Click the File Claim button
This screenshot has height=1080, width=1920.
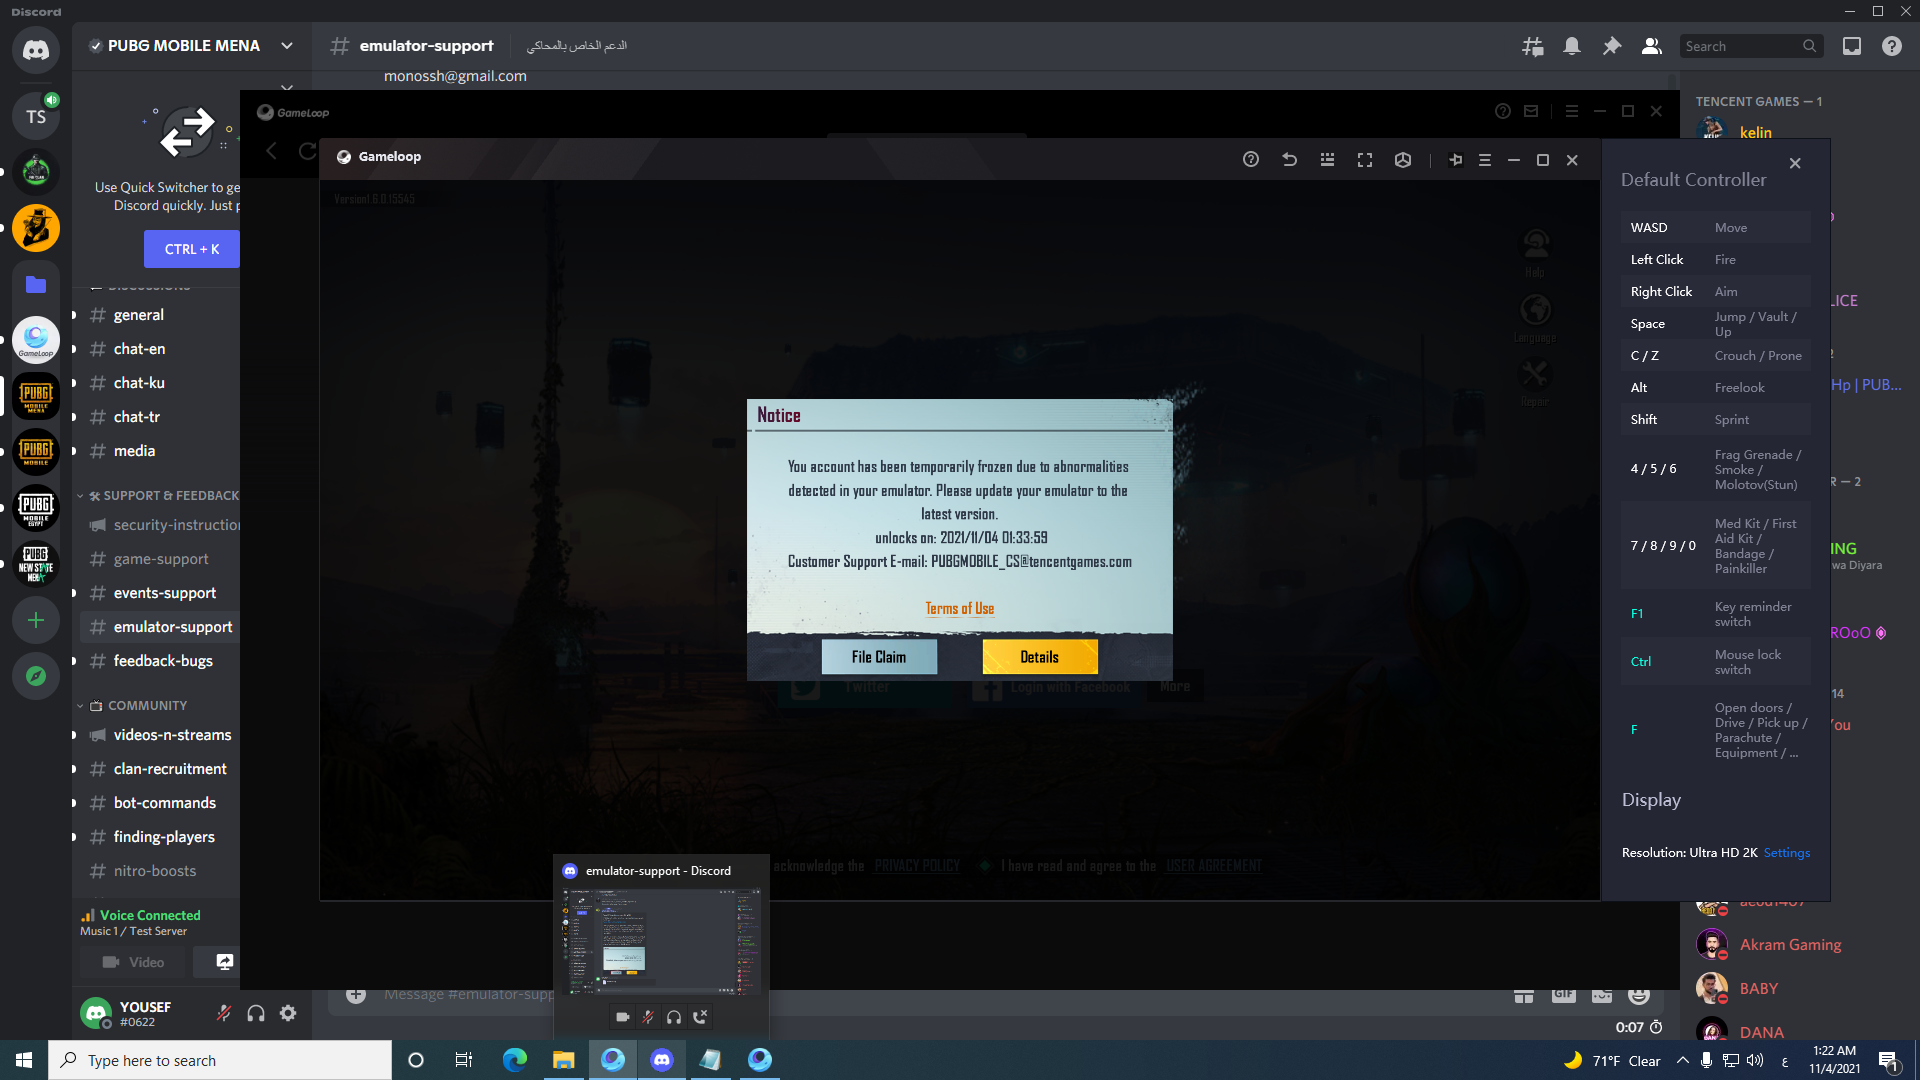click(x=879, y=657)
